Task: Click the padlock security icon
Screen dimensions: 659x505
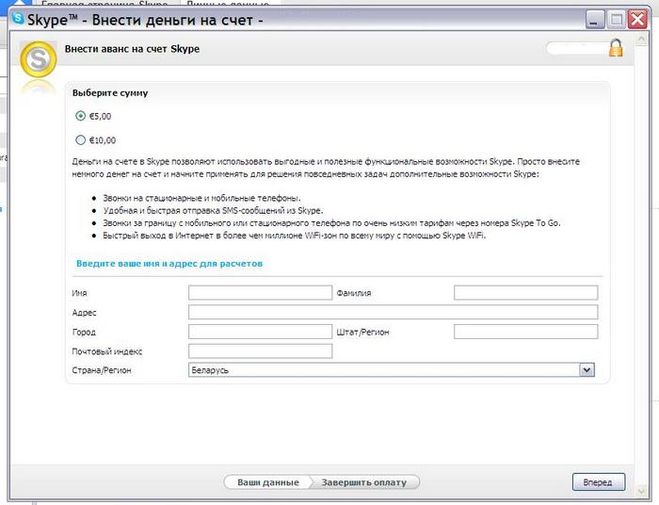Action: [616, 48]
